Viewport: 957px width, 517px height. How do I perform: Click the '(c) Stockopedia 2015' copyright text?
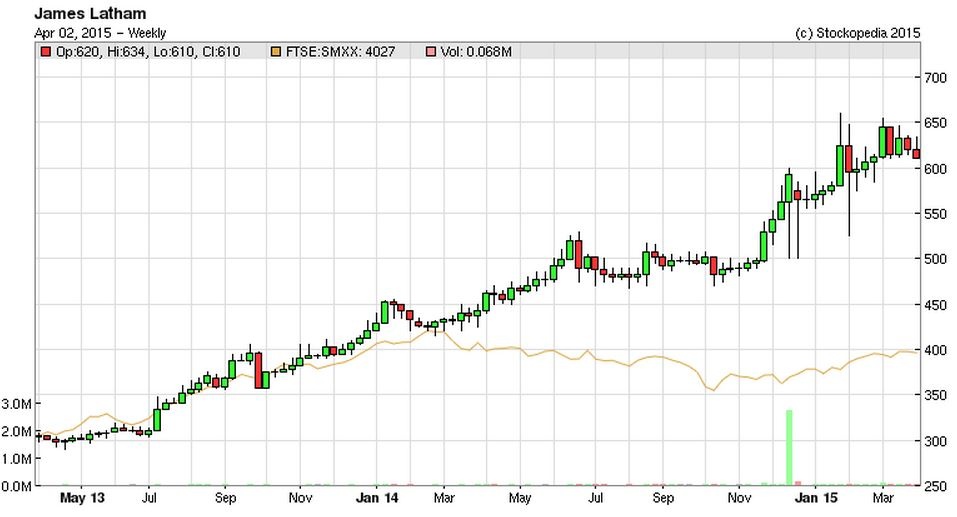[x=858, y=33]
